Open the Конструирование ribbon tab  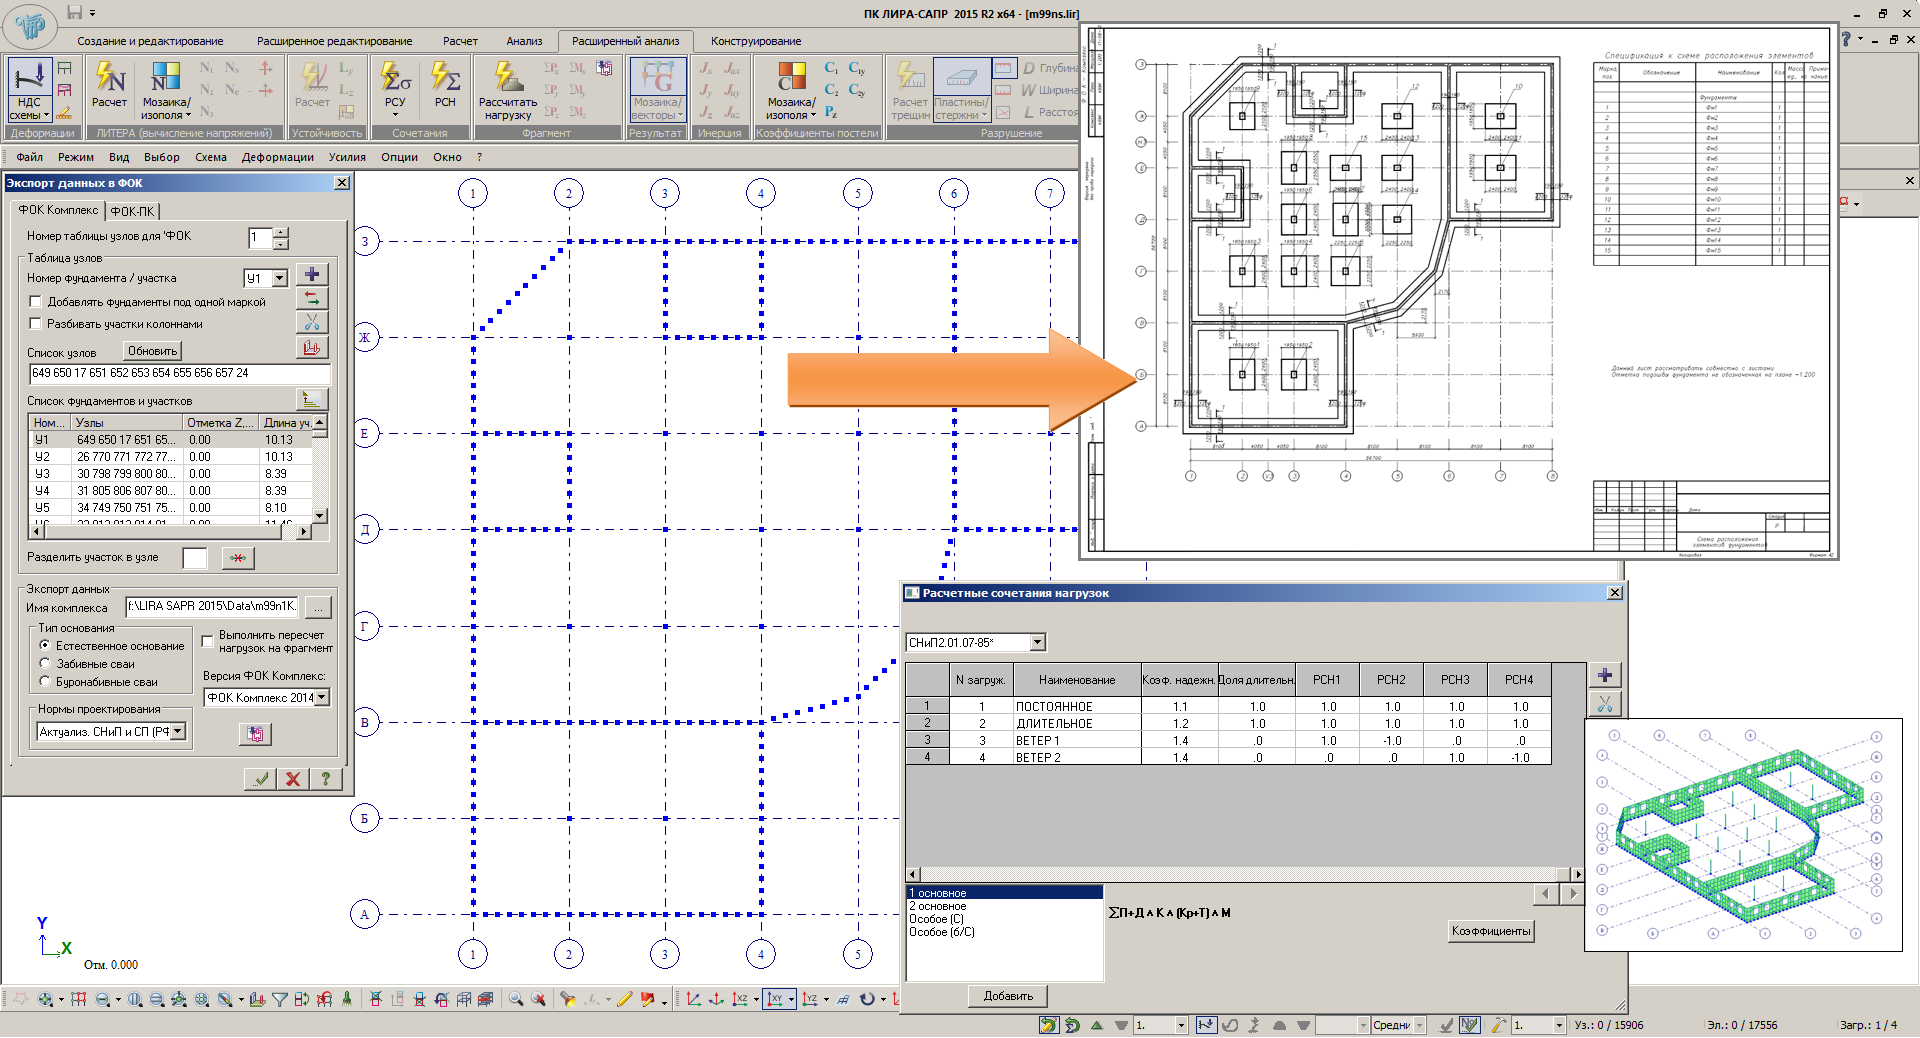click(755, 41)
